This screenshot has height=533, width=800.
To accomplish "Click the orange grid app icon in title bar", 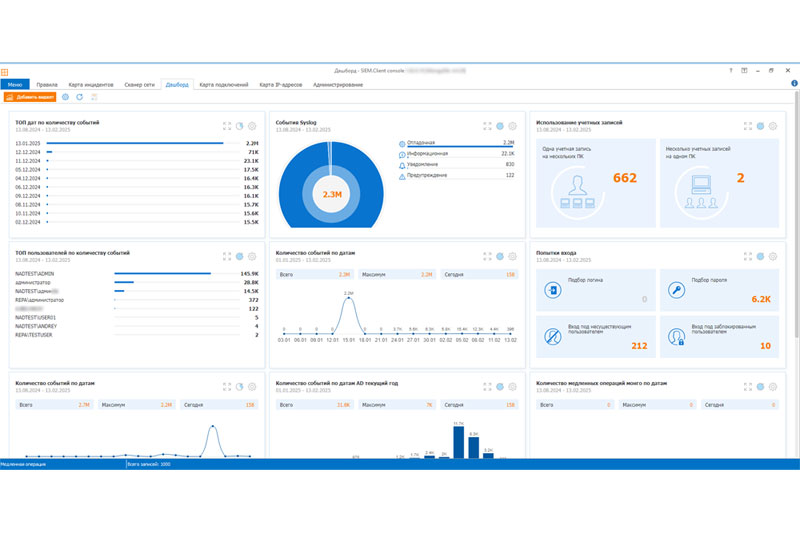I will [x=5, y=72].
